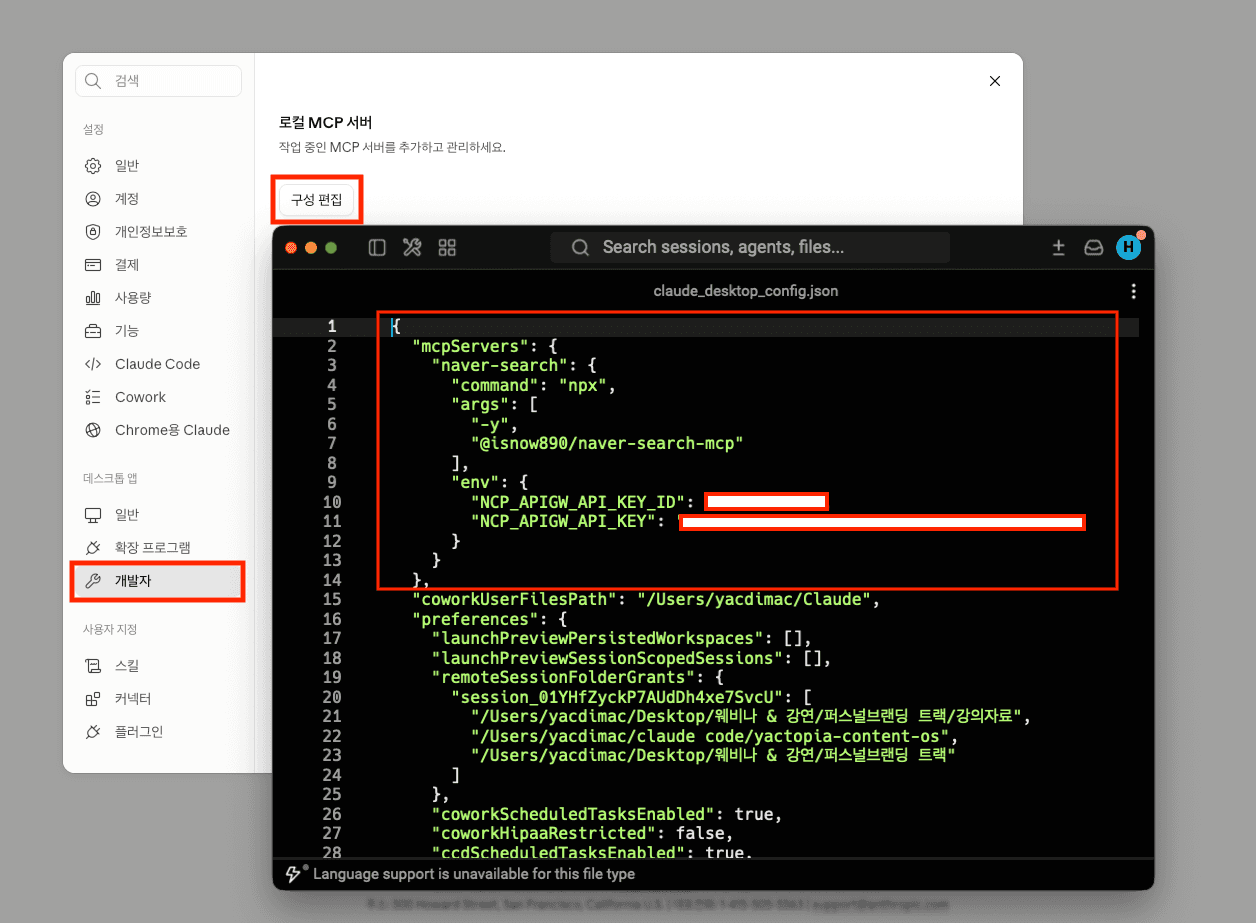Open 개인정보보호 settings page
The image size is (1256, 923).
[x=158, y=231]
